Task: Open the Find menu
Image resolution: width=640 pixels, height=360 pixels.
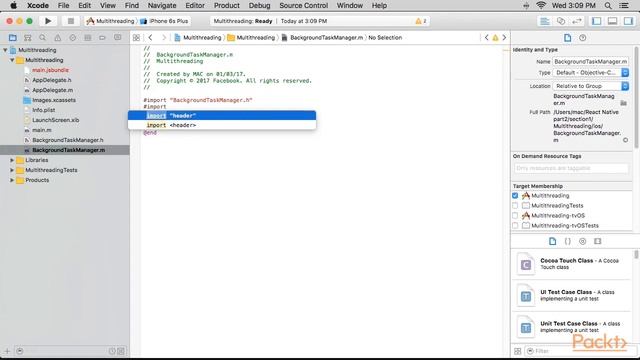Action: 131,5
